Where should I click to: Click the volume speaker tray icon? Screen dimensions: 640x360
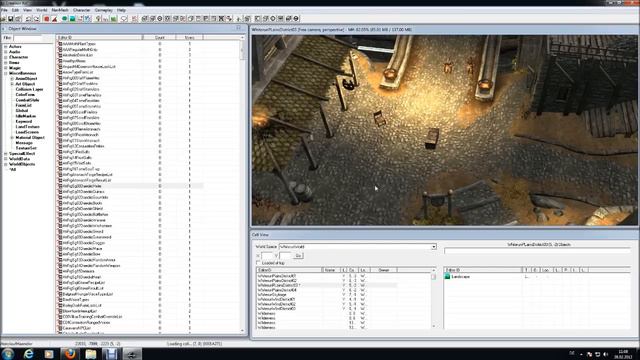tap(606, 354)
